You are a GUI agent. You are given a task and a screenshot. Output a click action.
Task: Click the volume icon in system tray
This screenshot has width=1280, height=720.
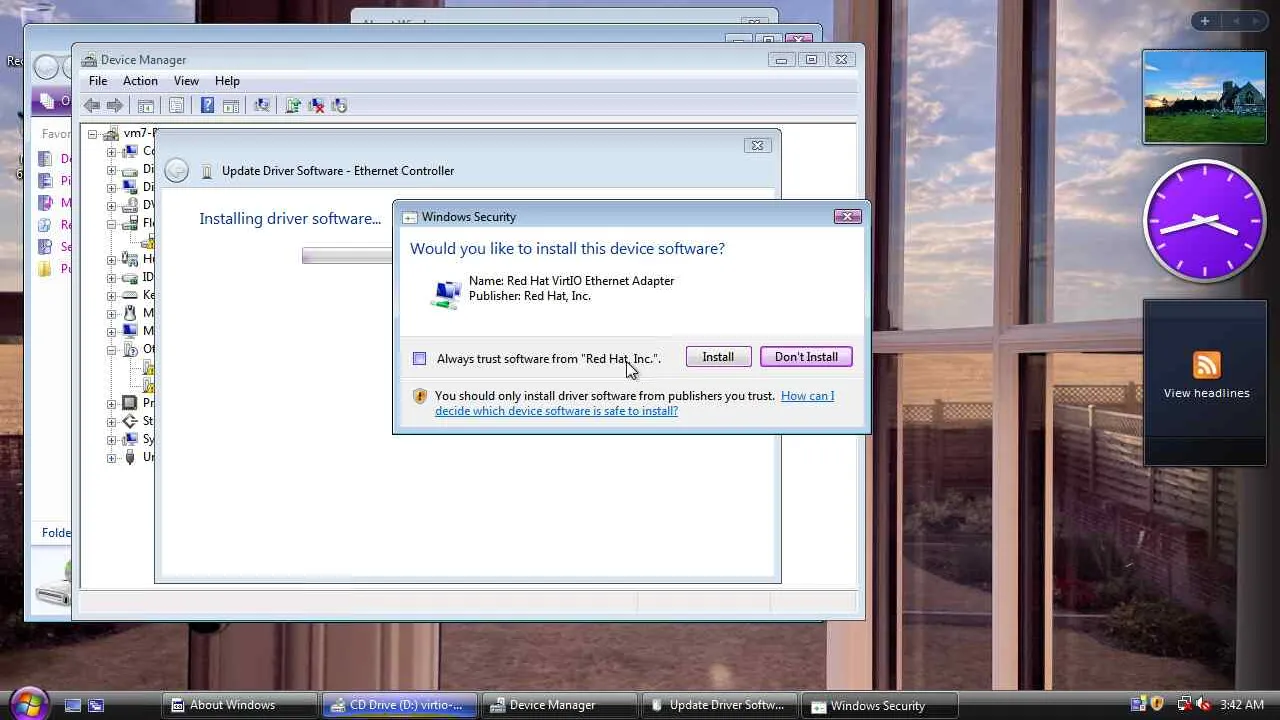coord(1202,705)
